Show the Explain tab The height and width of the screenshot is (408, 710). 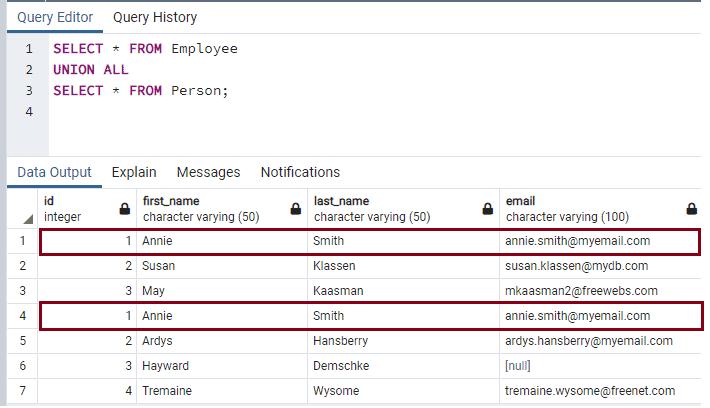point(134,172)
